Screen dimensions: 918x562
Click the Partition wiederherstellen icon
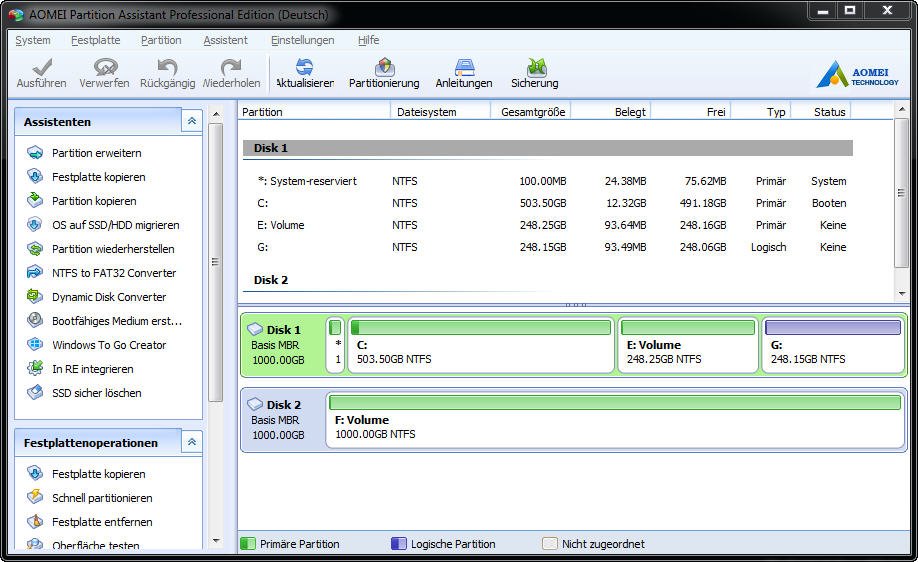(35, 249)
